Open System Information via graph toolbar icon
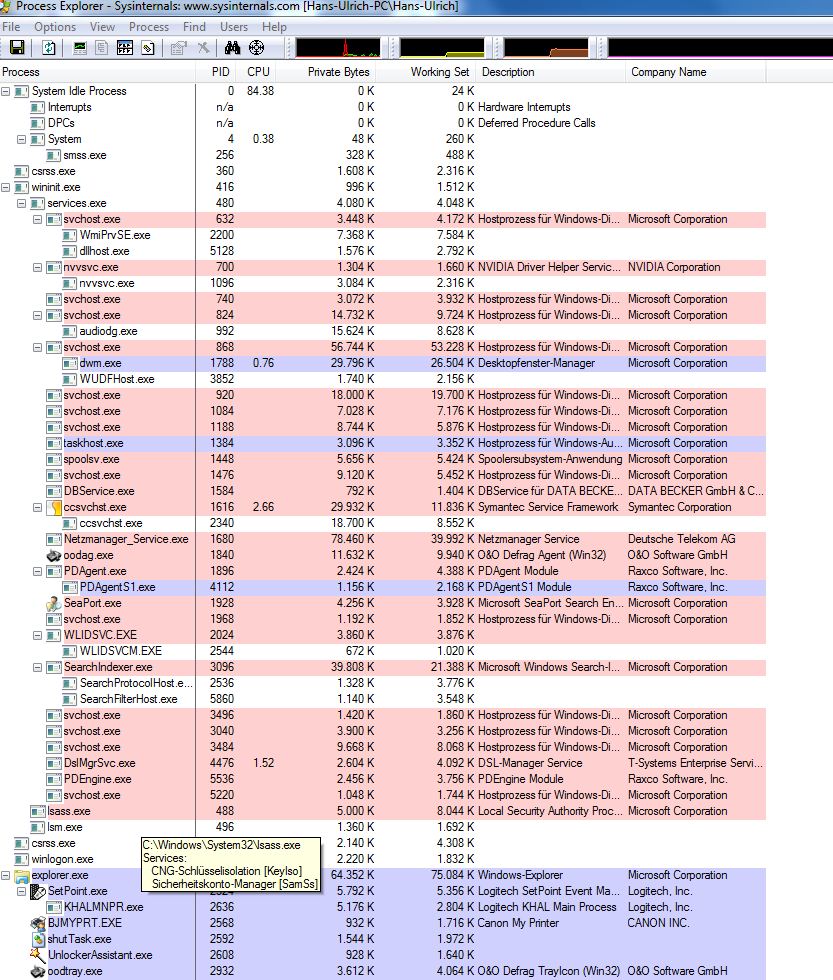833x980 pixels. pyautogui.click(x=80, y=48)
